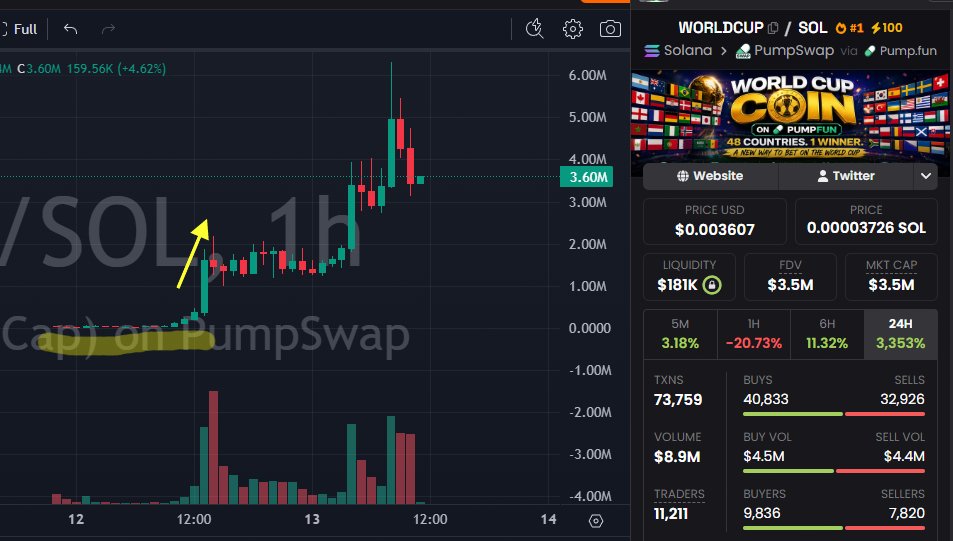Screen dimensions: 953x541
Task: Redo the chart action
Action: [108, 29]
